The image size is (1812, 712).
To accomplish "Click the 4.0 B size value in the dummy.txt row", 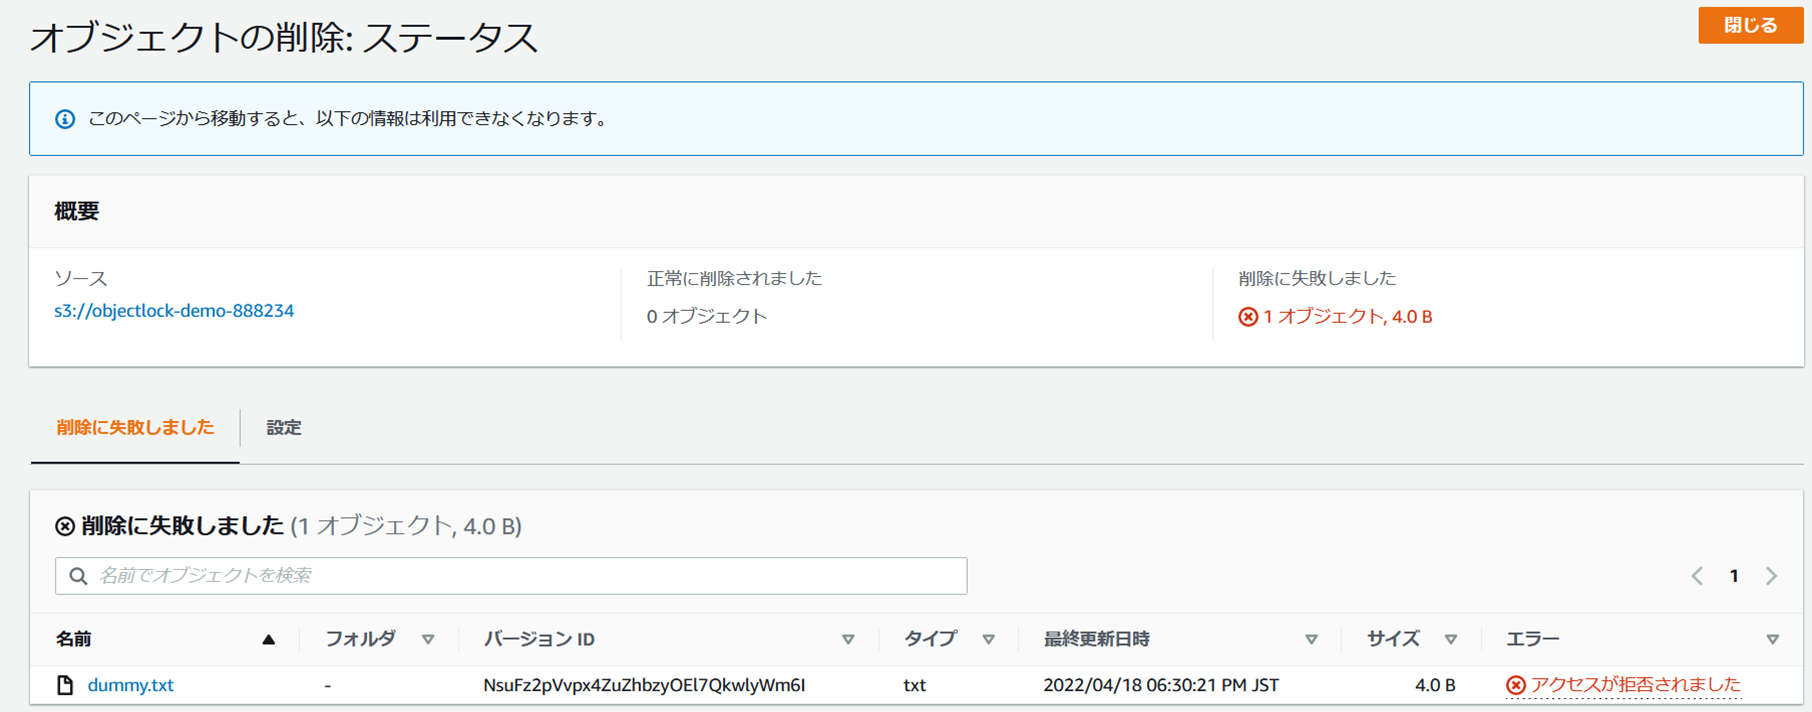I will (x=1435, y=685).
